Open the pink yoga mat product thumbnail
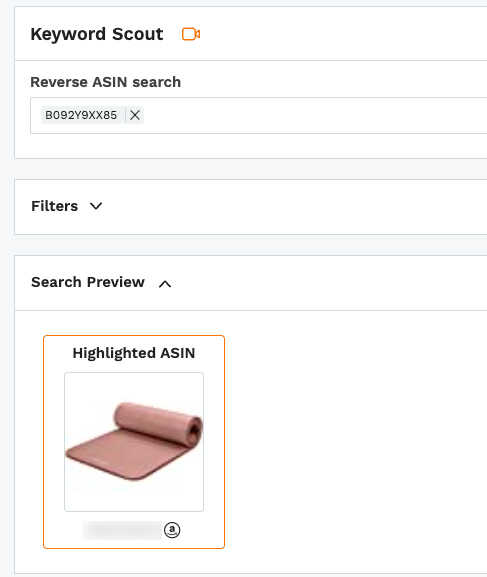This screenshot has height=577, width=487. (x=134, y=442)
